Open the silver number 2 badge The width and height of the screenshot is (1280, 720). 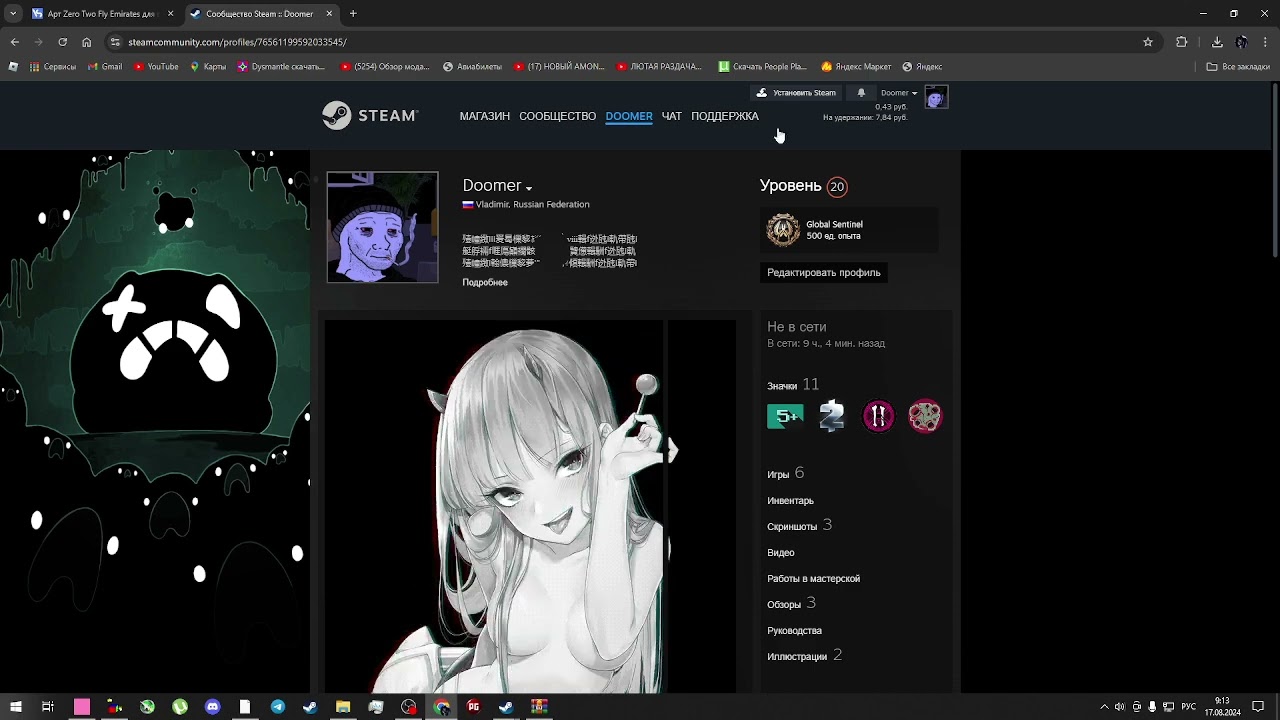click(831, 416)
